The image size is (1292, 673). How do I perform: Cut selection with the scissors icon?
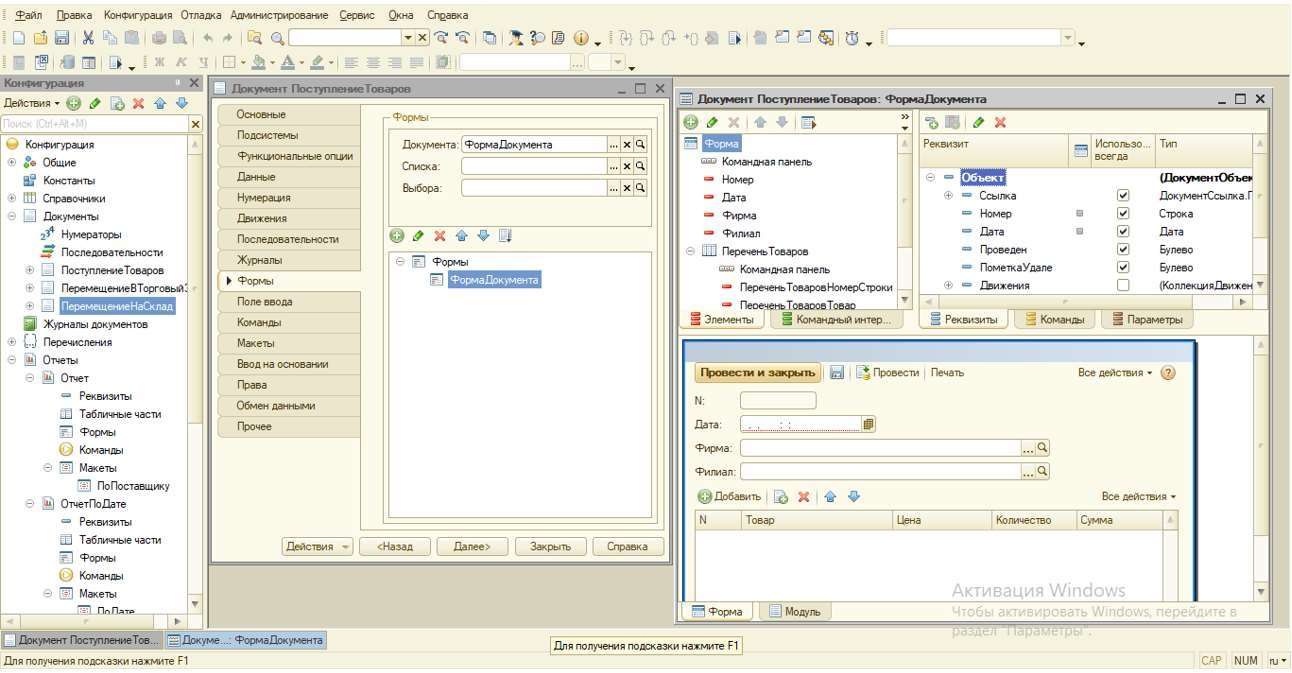click(88, 38)
